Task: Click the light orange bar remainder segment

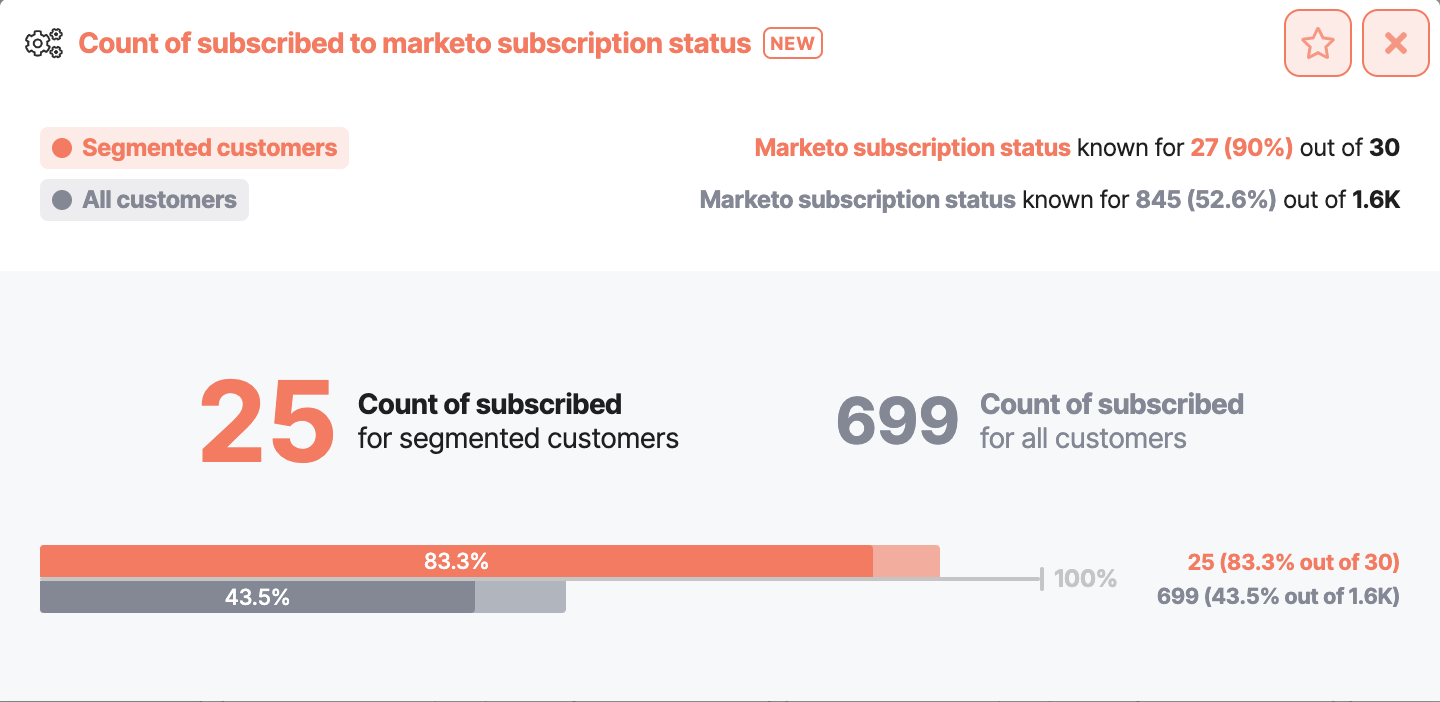Action: (x=906, y=561)
